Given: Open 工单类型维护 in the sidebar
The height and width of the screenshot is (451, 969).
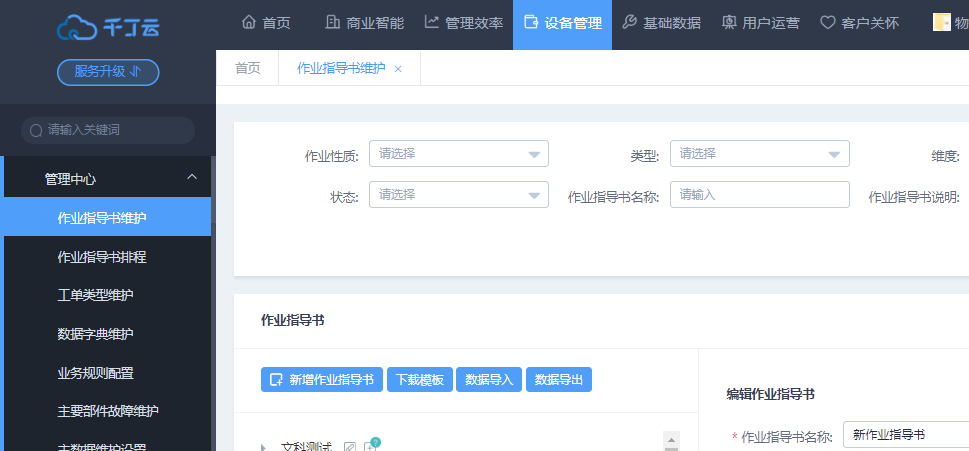Looking at the screenshot, I should tap(107, 295).
